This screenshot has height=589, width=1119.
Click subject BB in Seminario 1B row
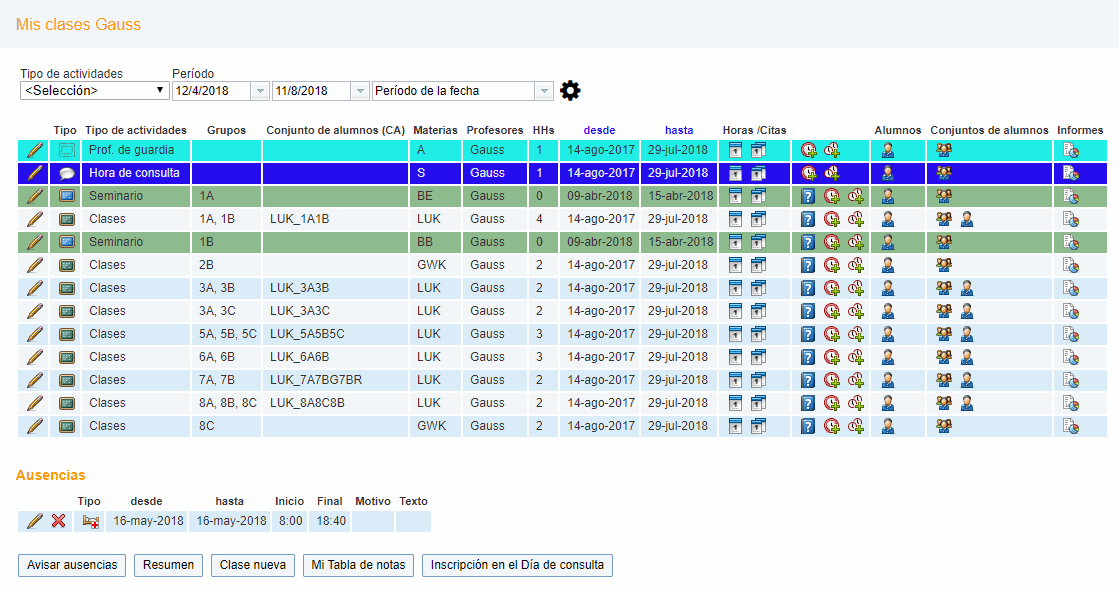pyautogui.click(x=425, y=242)
